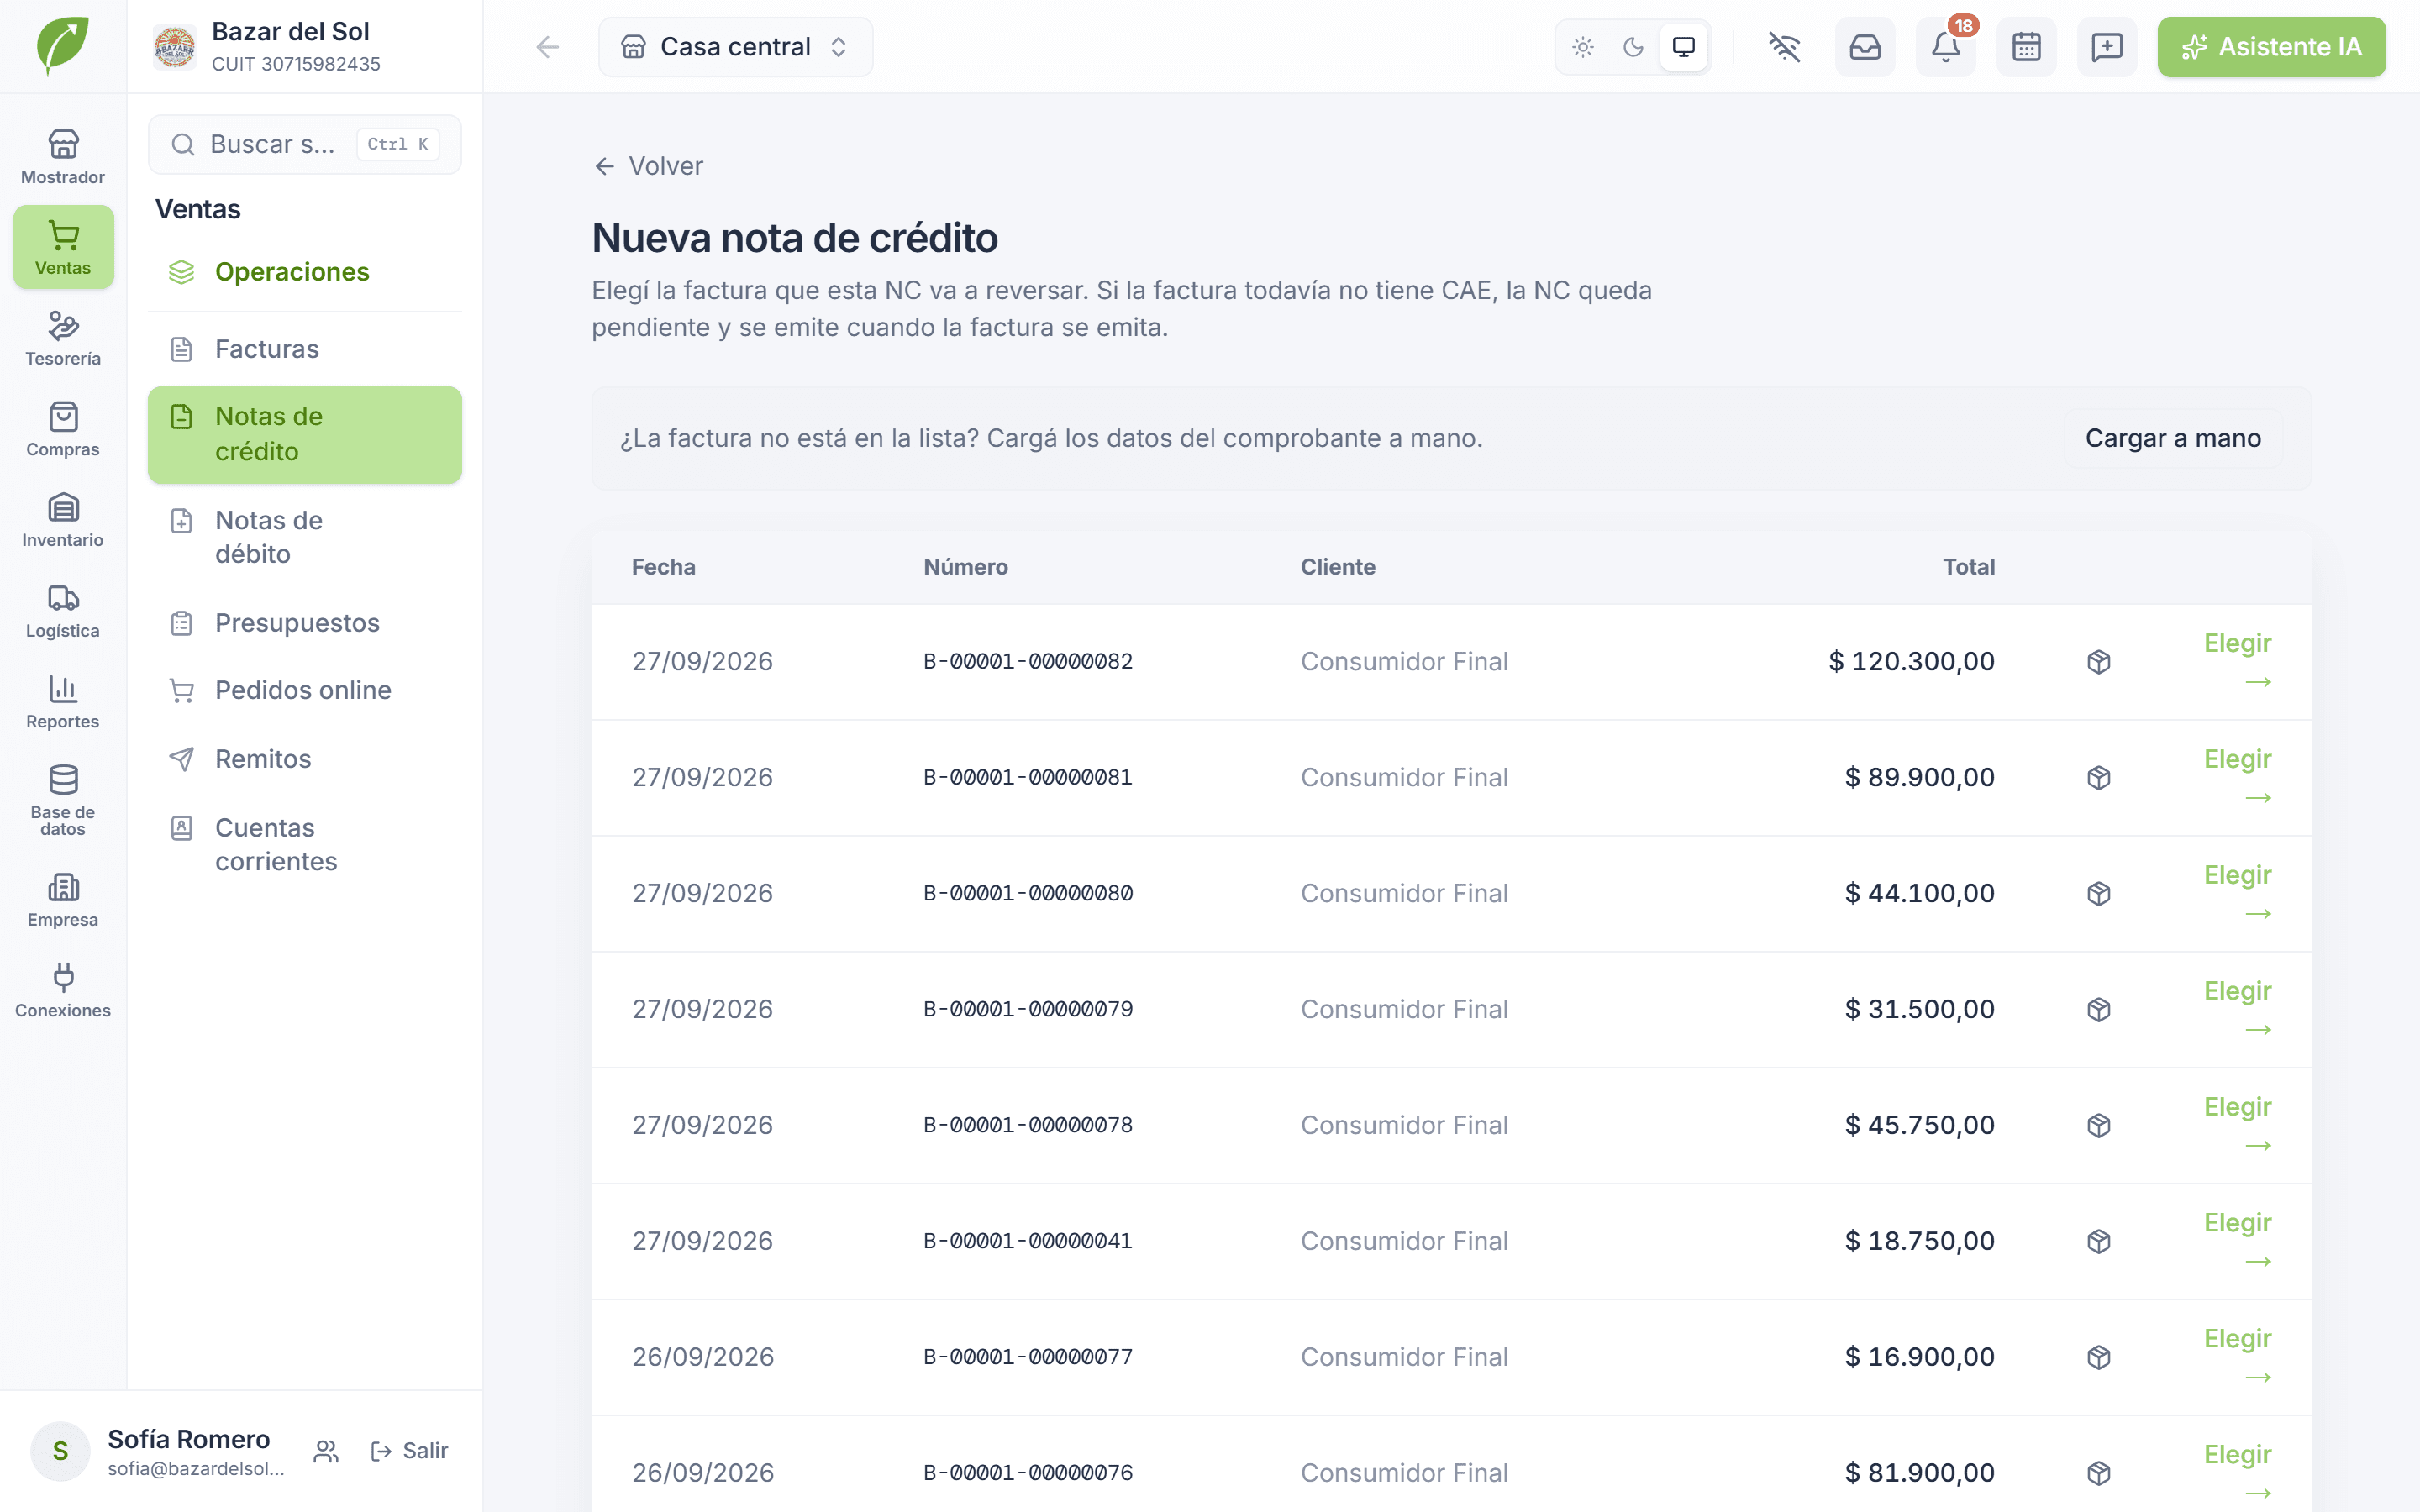Open Presupuestos menu item
Screen dimensions: 2420x1512
305,623
